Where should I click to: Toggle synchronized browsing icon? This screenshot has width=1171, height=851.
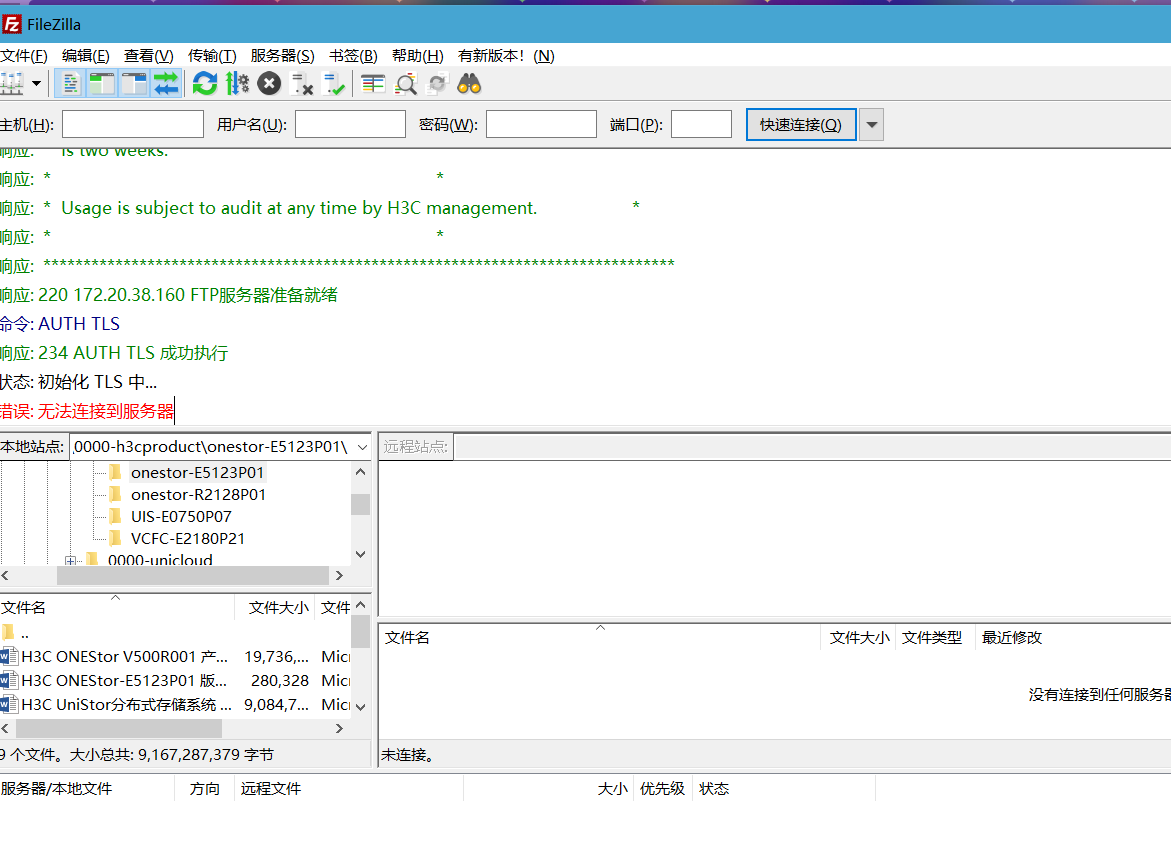(x=438, y=84)
